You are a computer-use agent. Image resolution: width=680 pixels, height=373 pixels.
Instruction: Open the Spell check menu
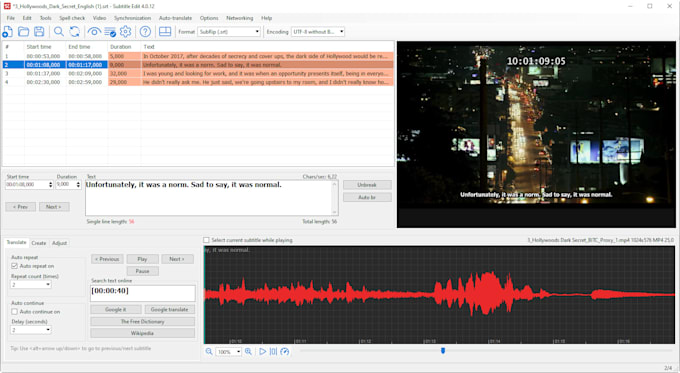tap(72, 18)
